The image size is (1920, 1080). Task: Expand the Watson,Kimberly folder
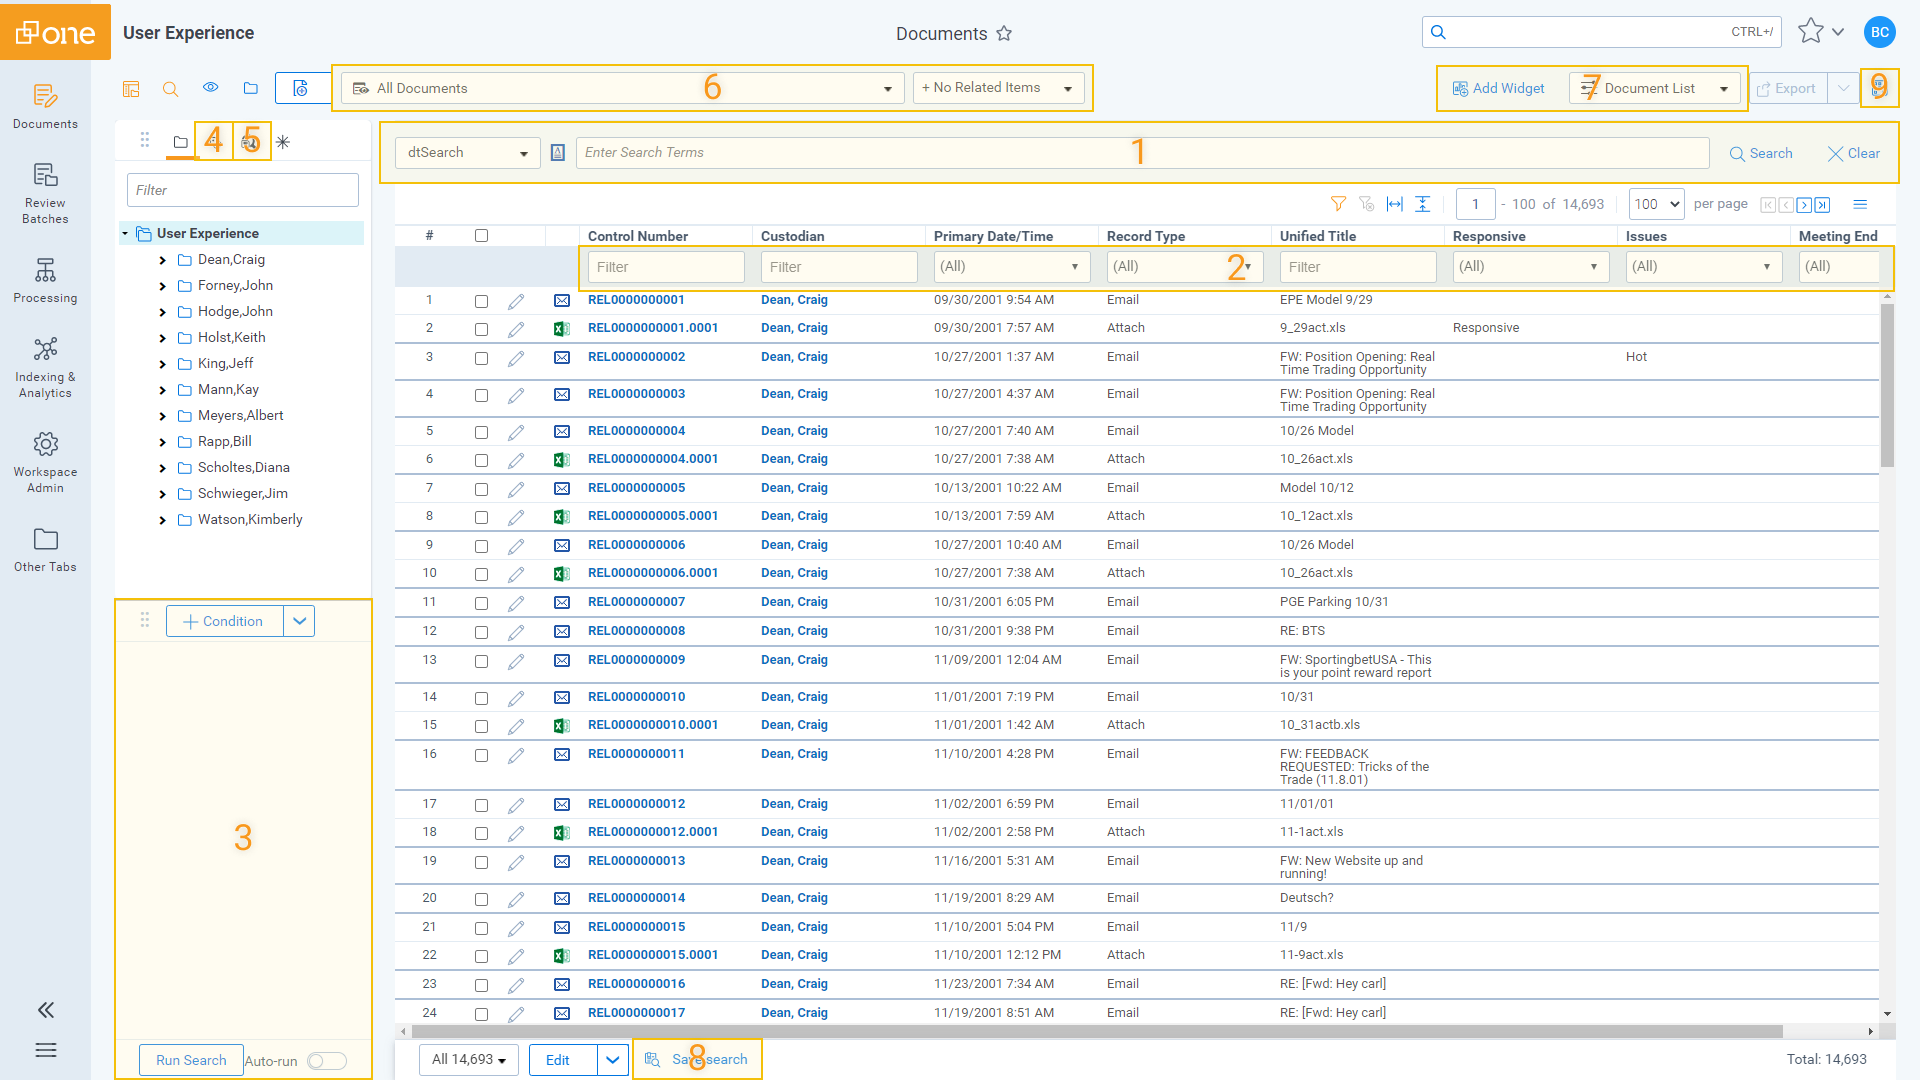[162, 520]
